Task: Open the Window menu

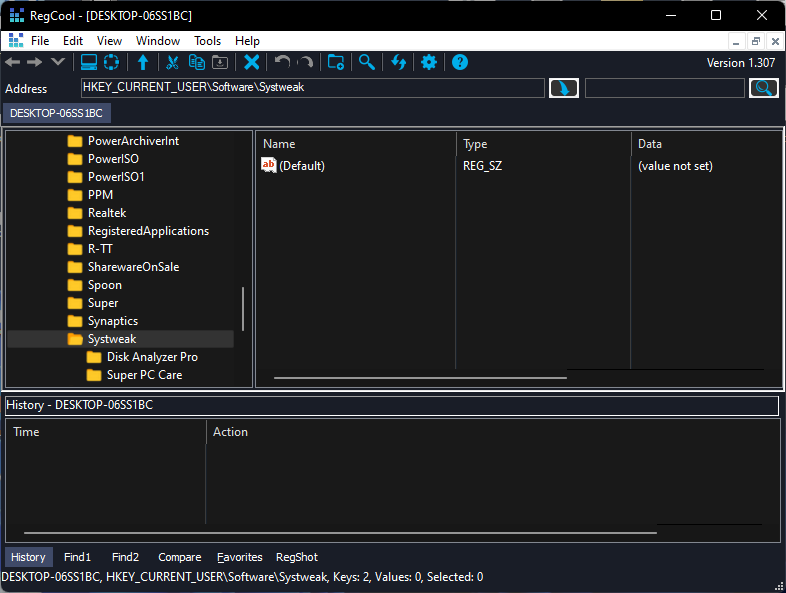Action: pos(158,41)
